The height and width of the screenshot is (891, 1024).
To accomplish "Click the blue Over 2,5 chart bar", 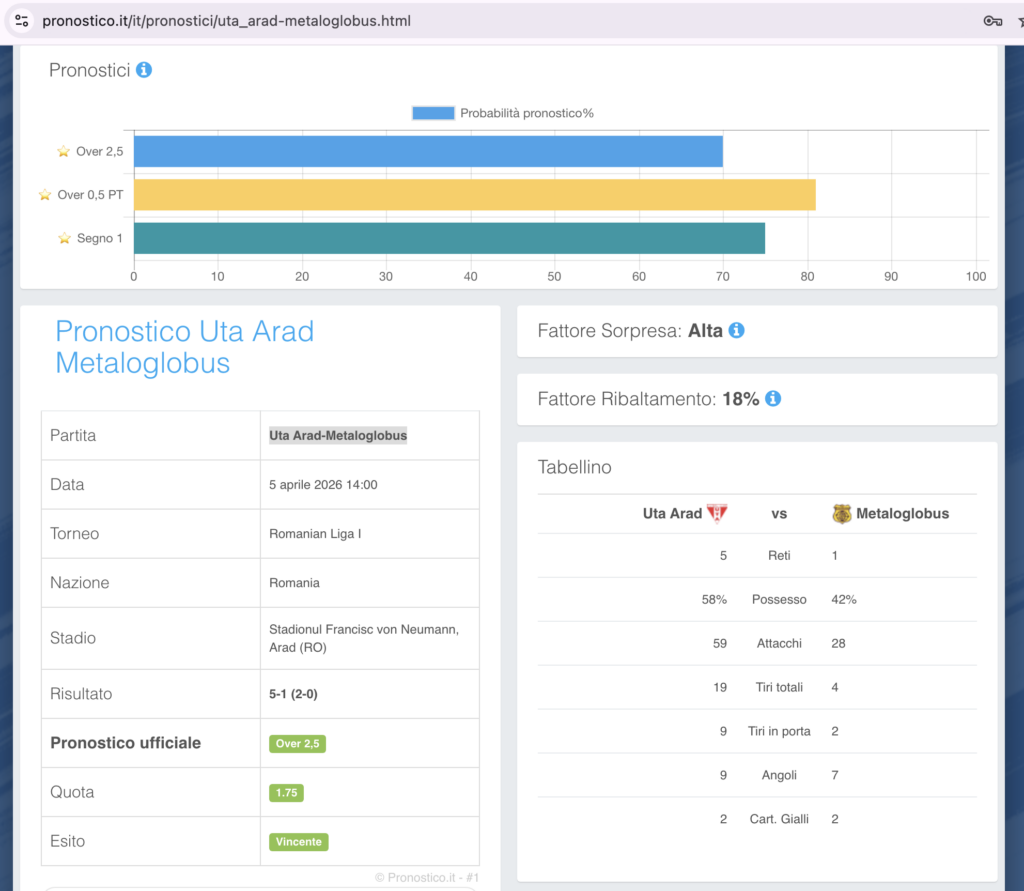I will click(x=428, y=151).
